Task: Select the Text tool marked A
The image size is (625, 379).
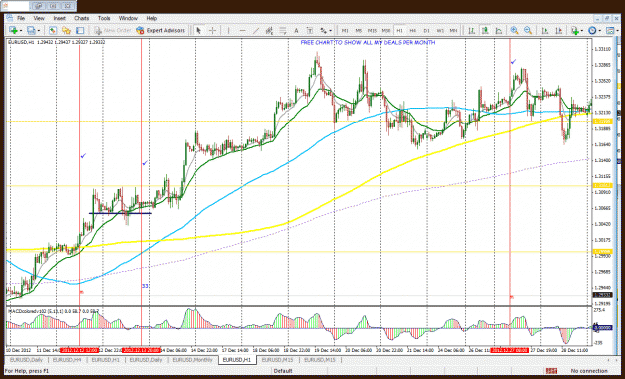Action: coord(296,30)
